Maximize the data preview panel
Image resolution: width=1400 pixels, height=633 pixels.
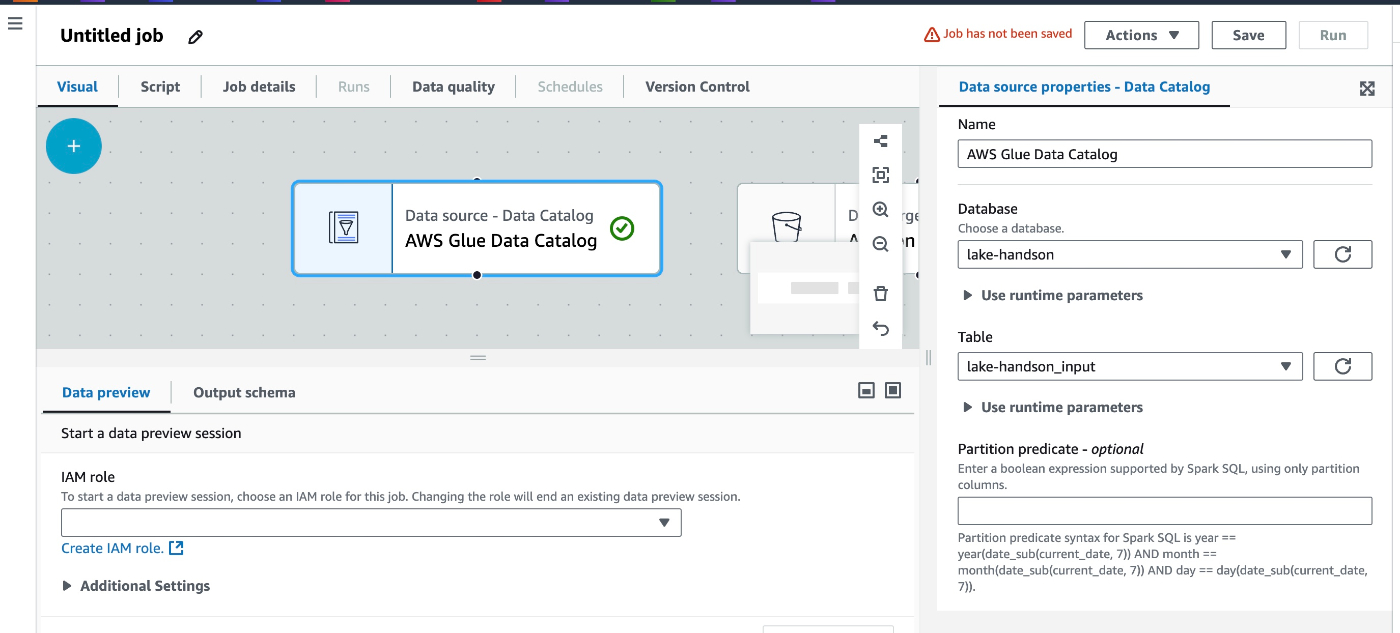tap(893, 390)
